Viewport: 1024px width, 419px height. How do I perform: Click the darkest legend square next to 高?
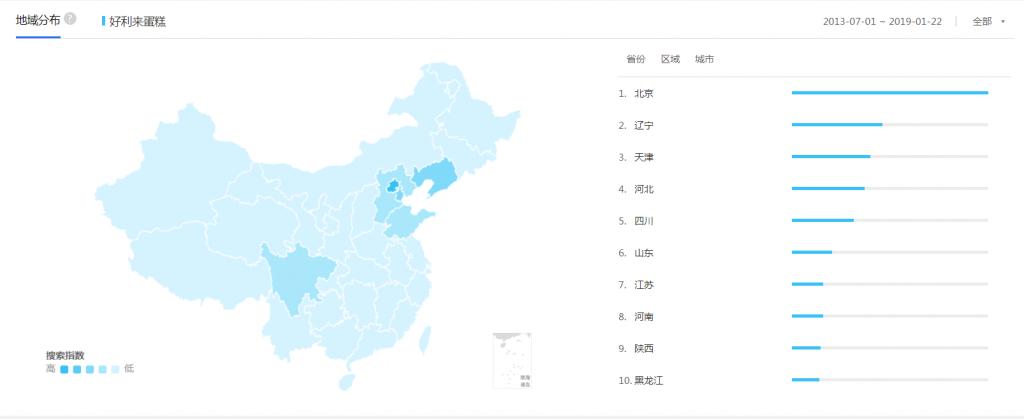tap(64, 369)
